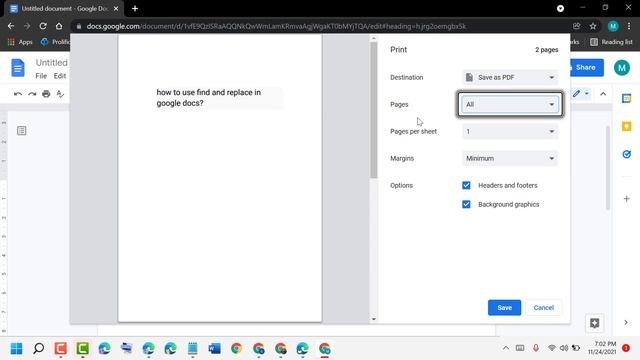Click the print preview scrollbar thumb
Image resolution: width=640 pixels, height=360 pixels.
[374, 110]
